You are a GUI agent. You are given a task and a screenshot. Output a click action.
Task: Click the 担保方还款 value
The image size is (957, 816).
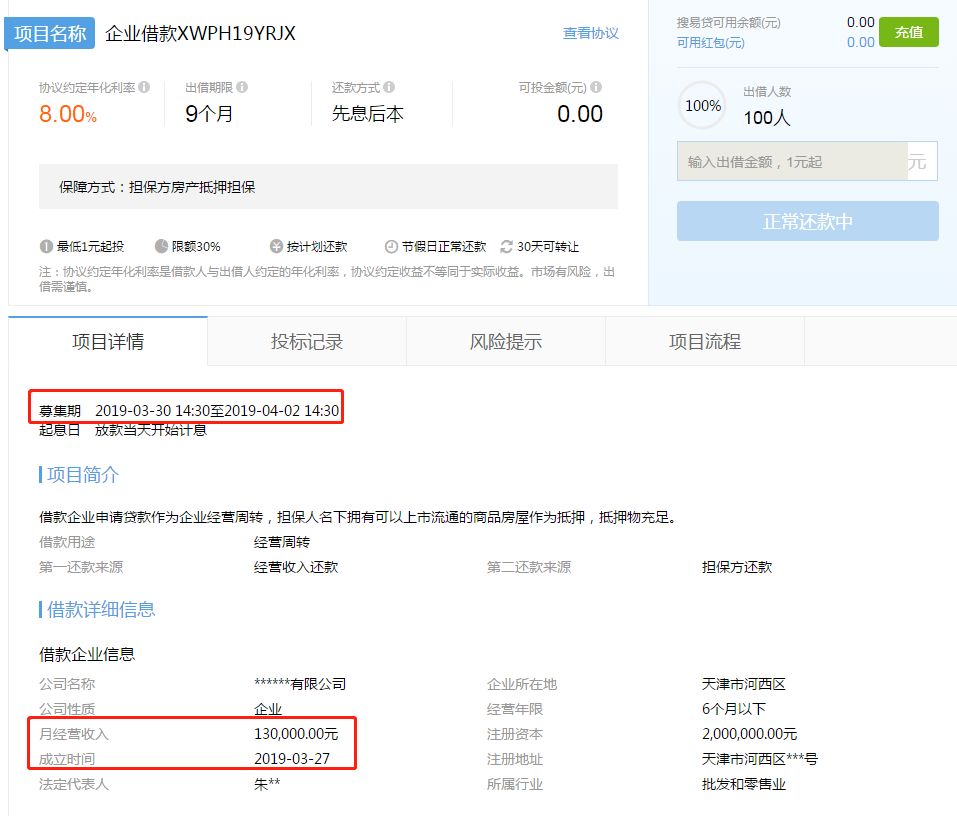point(737,567)
